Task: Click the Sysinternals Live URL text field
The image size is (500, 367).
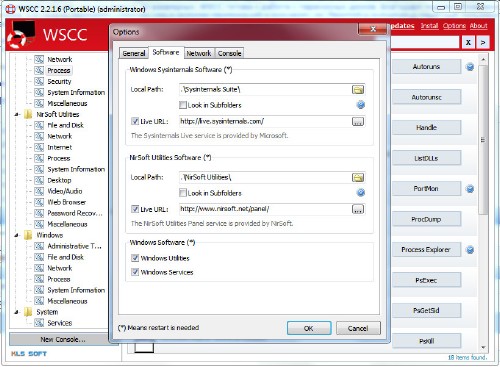Action: coord(265,122)
